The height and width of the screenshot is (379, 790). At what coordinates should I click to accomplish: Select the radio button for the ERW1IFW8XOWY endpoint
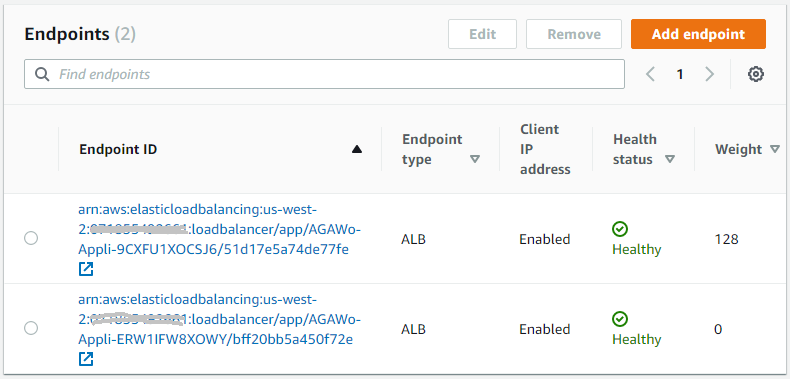click(31, 329)
